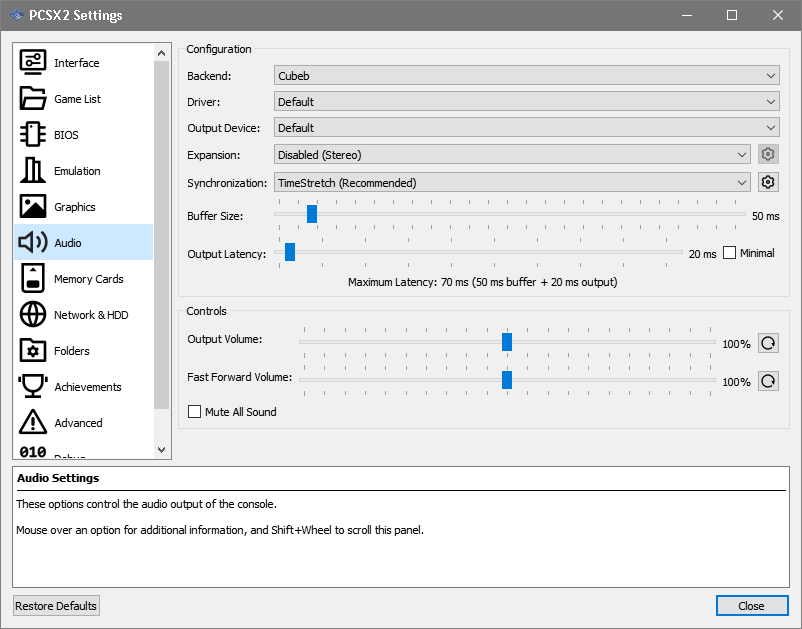The height and width of the screenshot is (629, 802).
Task: Maximize the PCSX2 Settings window
Action: tap(731, 15)
